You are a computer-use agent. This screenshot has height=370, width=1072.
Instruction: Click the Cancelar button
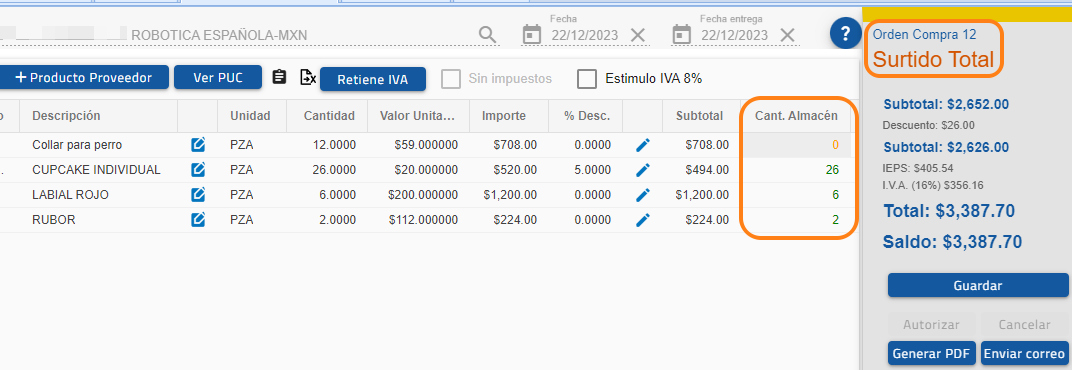click(1024, 325)
